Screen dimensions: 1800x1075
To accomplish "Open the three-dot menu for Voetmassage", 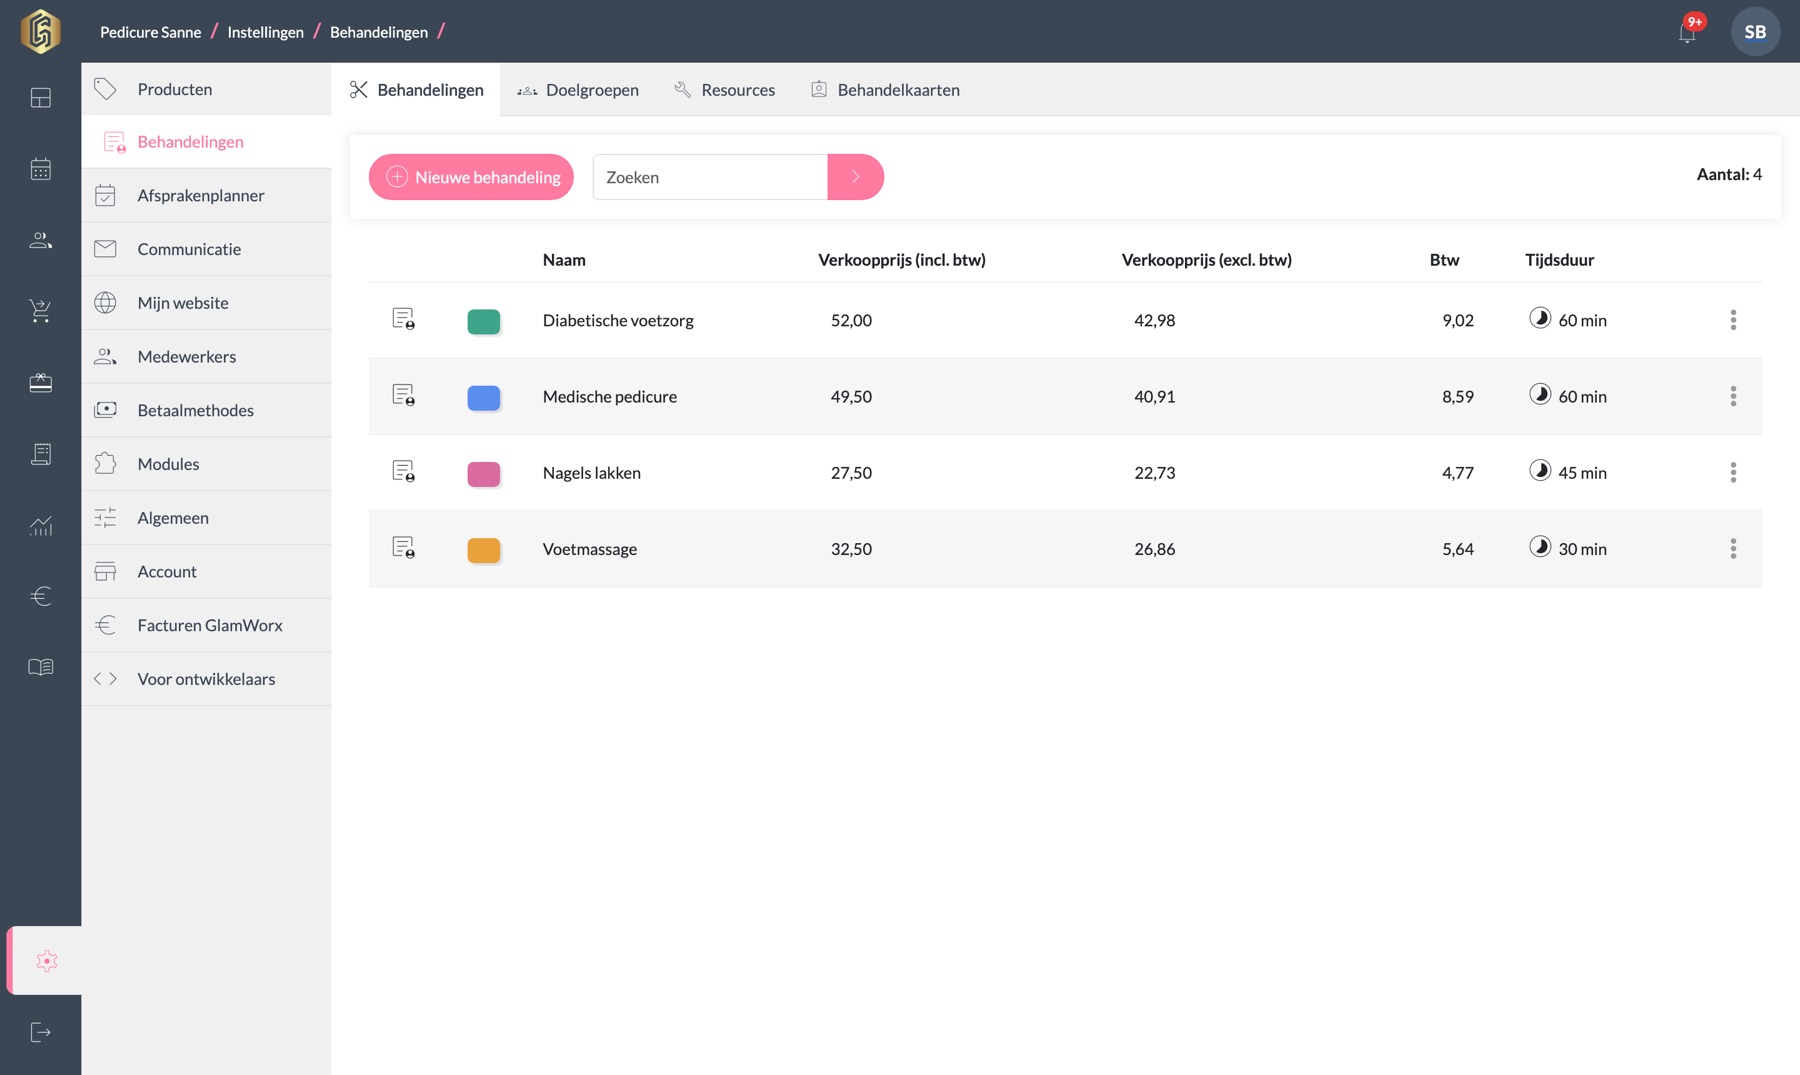I will tap(1733, 548).
